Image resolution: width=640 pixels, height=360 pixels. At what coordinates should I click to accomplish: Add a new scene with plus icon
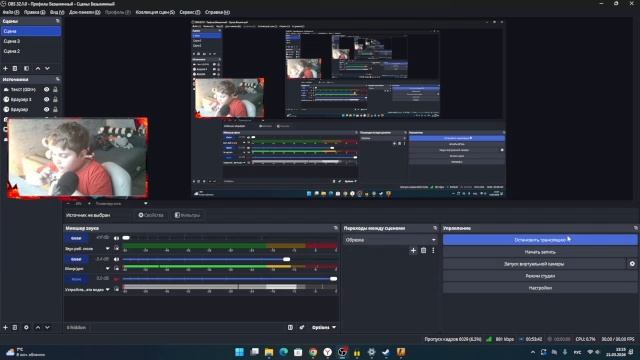click(5, 69)
